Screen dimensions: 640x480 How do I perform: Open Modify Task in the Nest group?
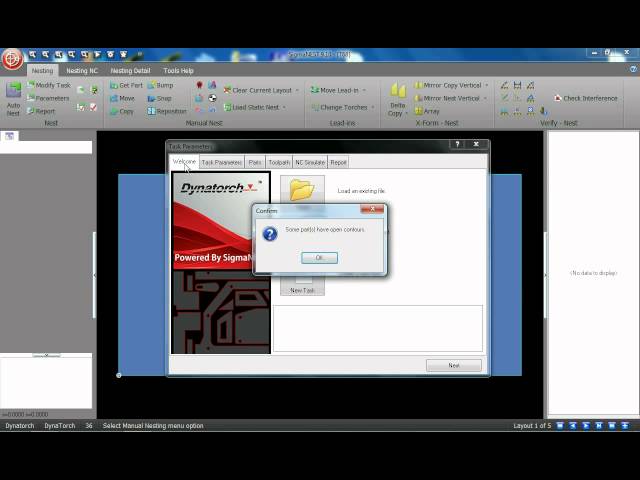pos(49,85)
